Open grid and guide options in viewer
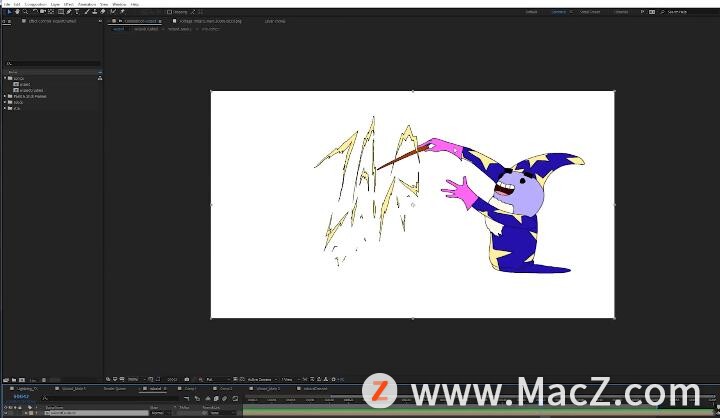Screen dimensions: 720x418 151,379
